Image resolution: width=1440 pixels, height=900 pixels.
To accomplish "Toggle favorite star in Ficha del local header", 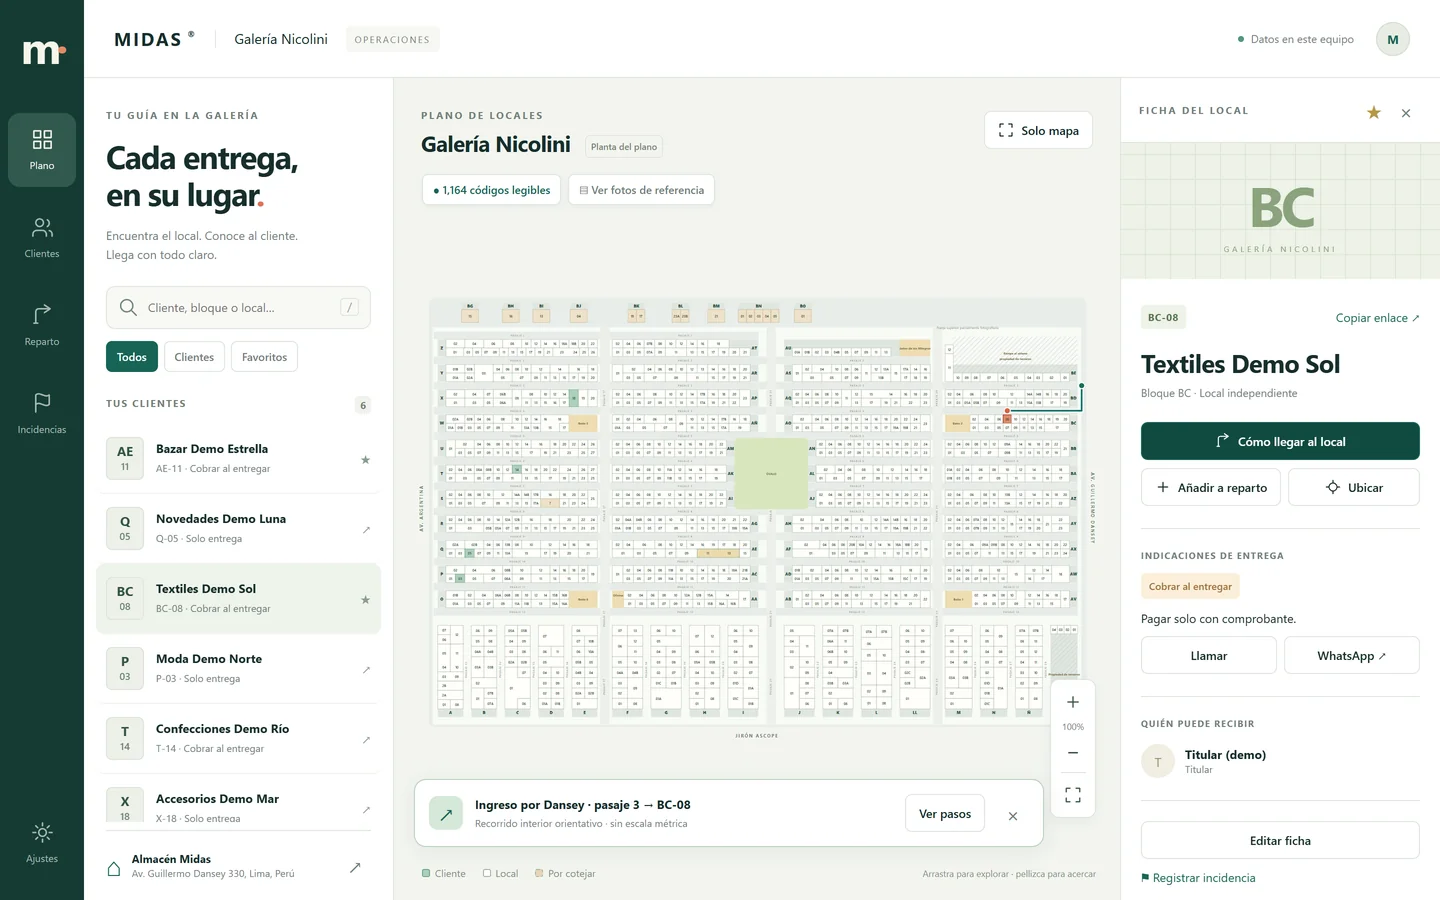I will [1374, 112].
